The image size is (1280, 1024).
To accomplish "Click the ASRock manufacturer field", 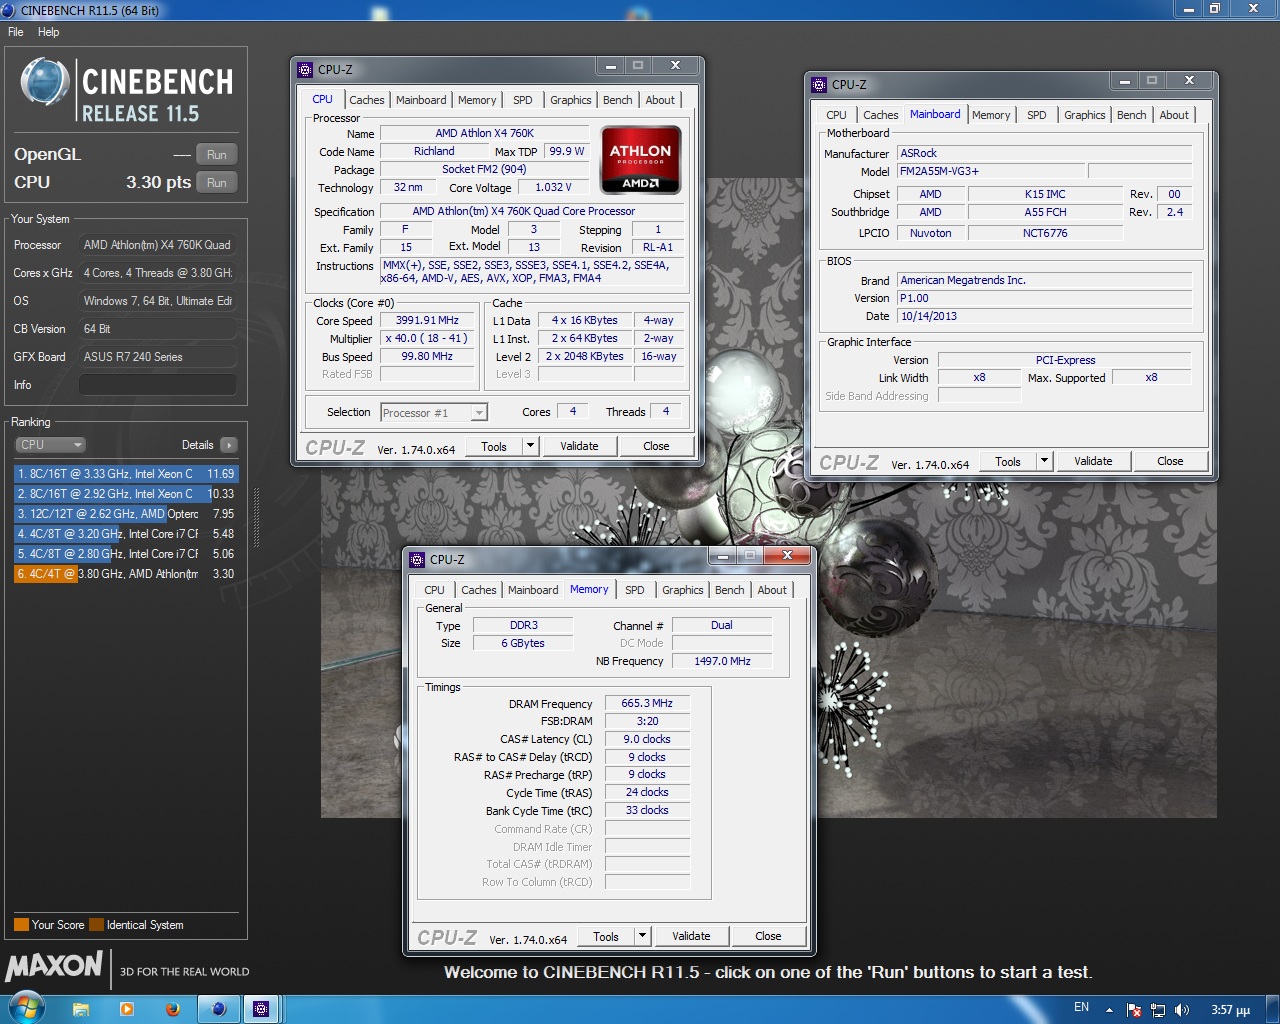I will (1045, 154).
